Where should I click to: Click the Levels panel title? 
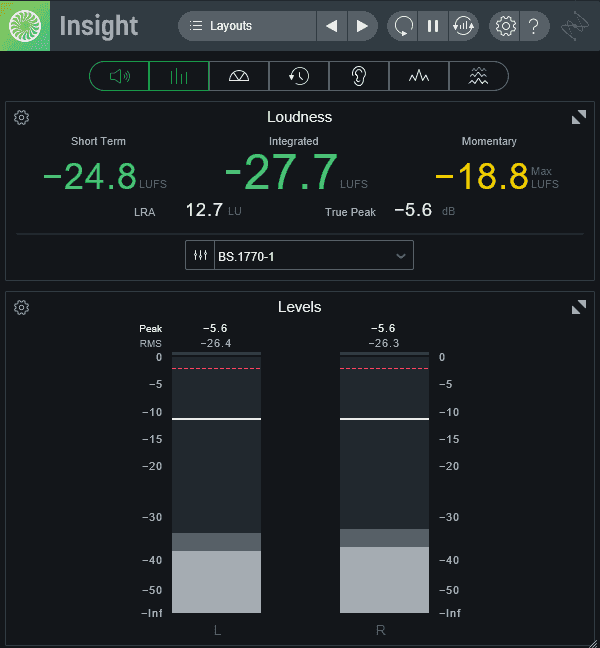click(x=300, y=307)
